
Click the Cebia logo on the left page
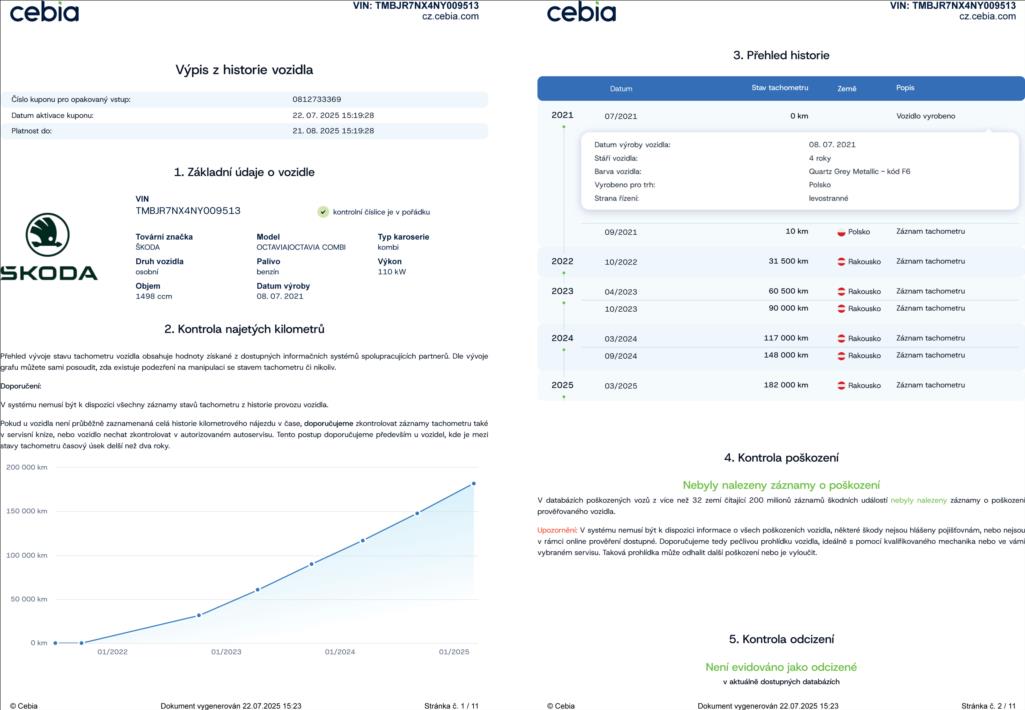pyautogui.click(x=44, y=12)
